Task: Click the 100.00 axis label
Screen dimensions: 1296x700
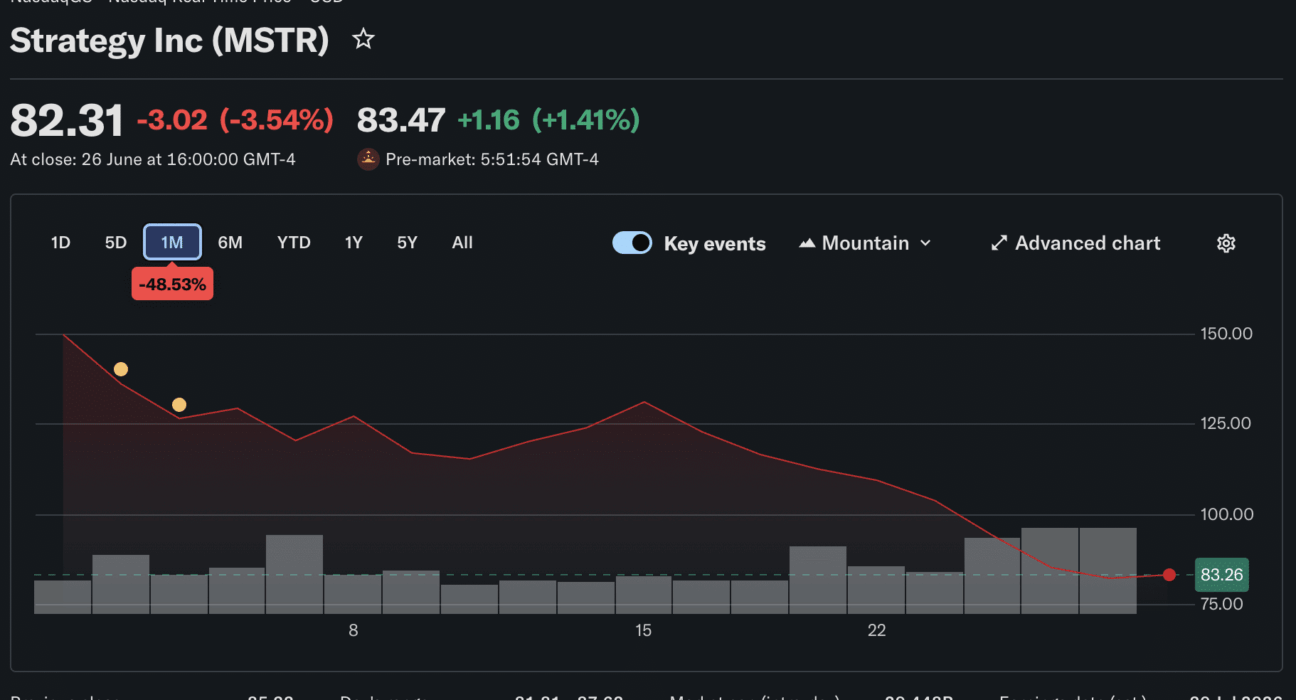Action: click(1226, 514)
